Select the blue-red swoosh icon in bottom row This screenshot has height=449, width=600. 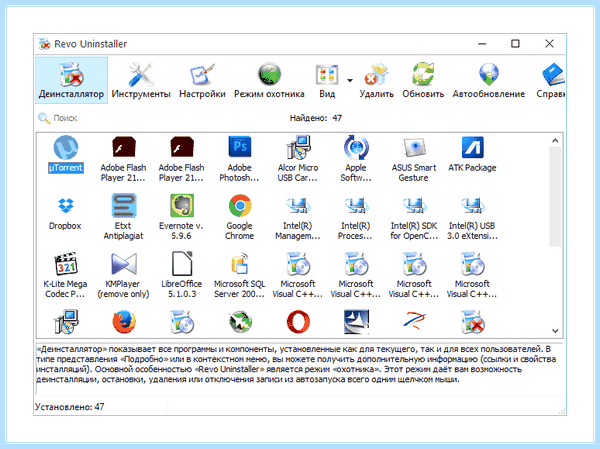click(414, 322)
